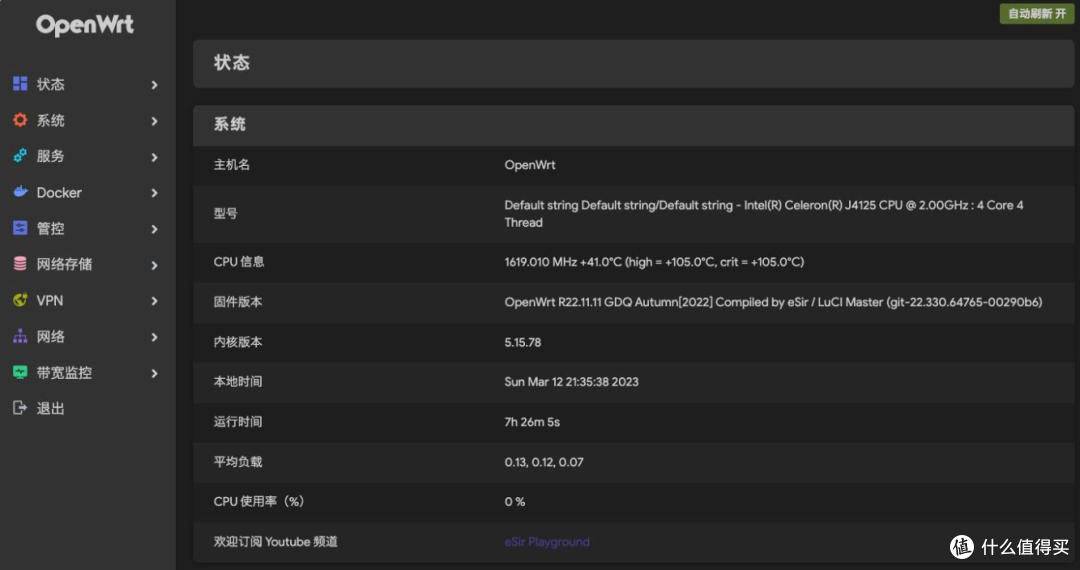This screenshot has height=570, width=1080.
Task: Click the 退出 logout icon
Action: pos(20,408)
